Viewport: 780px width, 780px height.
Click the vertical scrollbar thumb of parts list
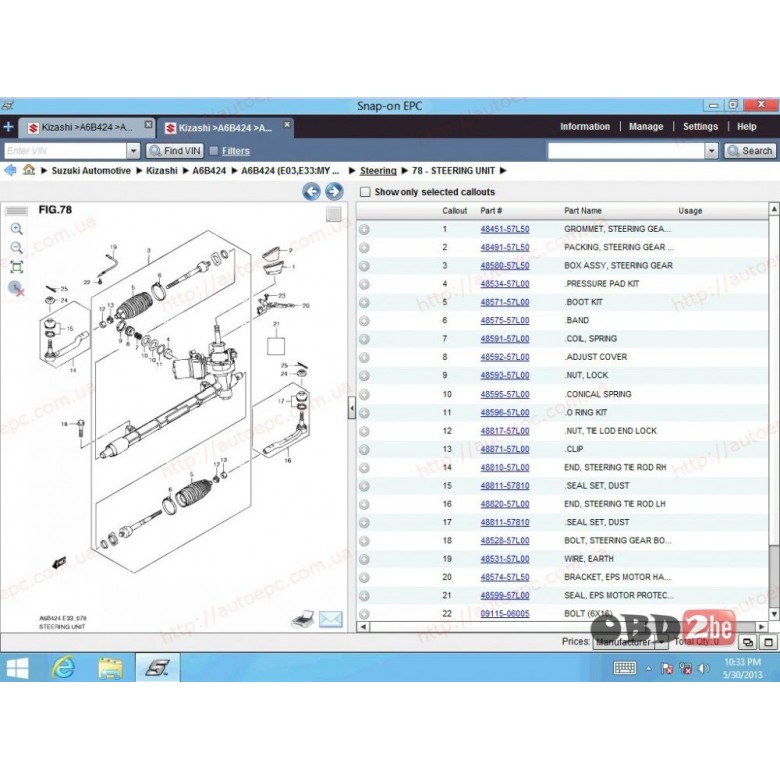(774, 575)
